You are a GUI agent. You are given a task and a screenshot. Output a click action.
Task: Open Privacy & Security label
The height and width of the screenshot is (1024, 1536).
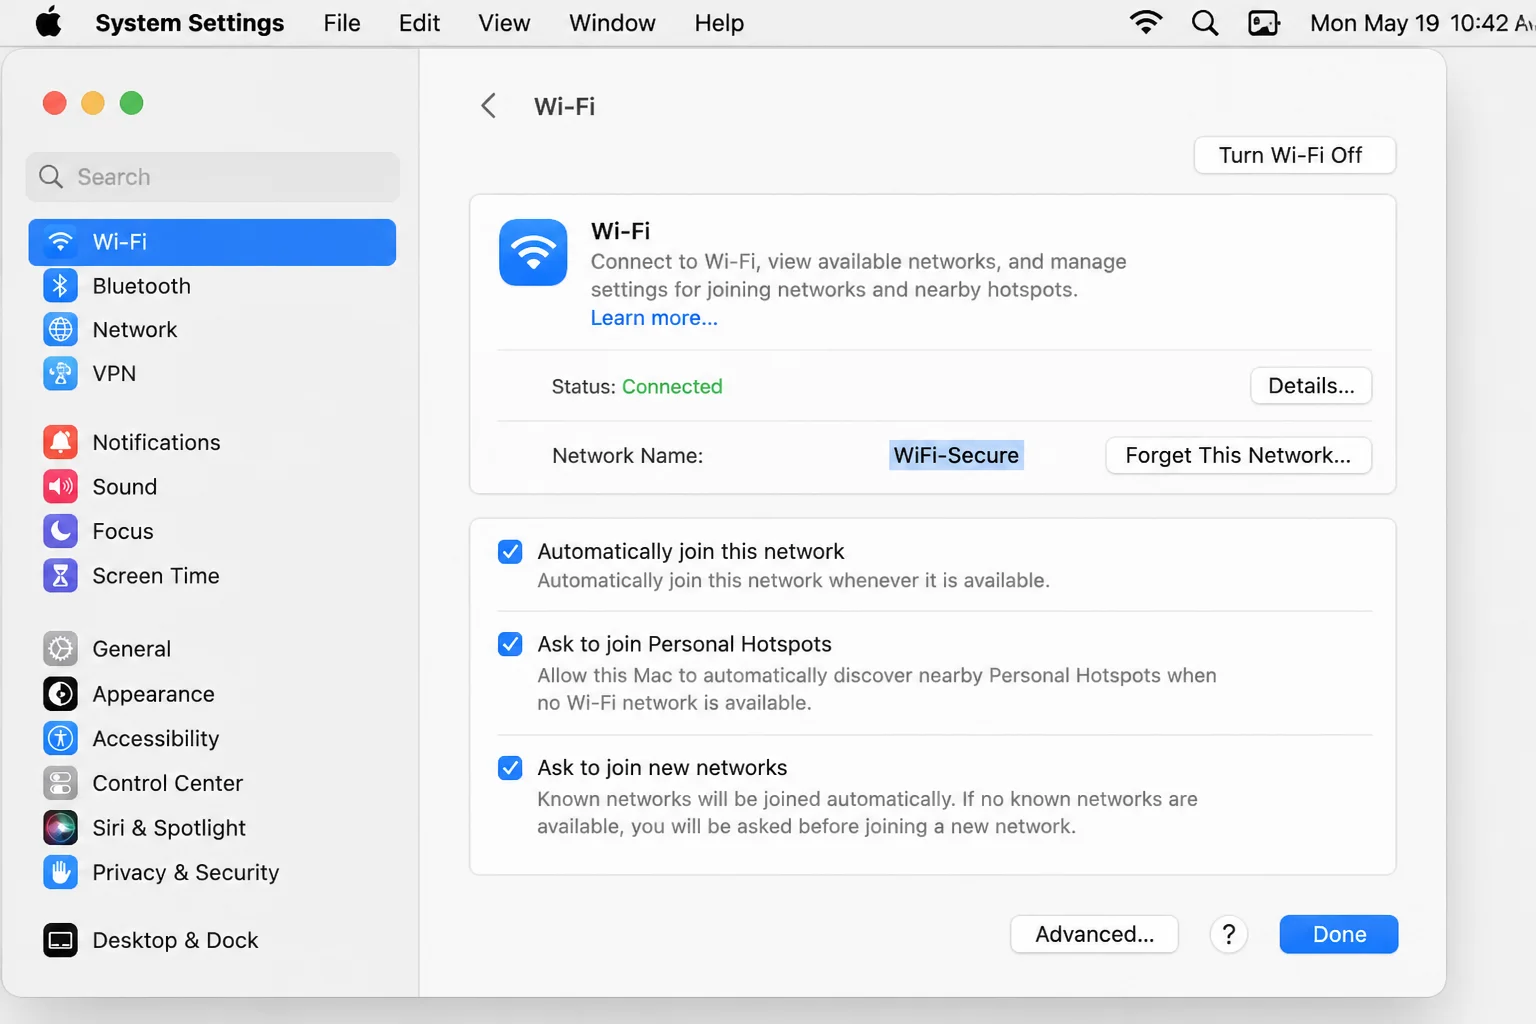point(186,873)
